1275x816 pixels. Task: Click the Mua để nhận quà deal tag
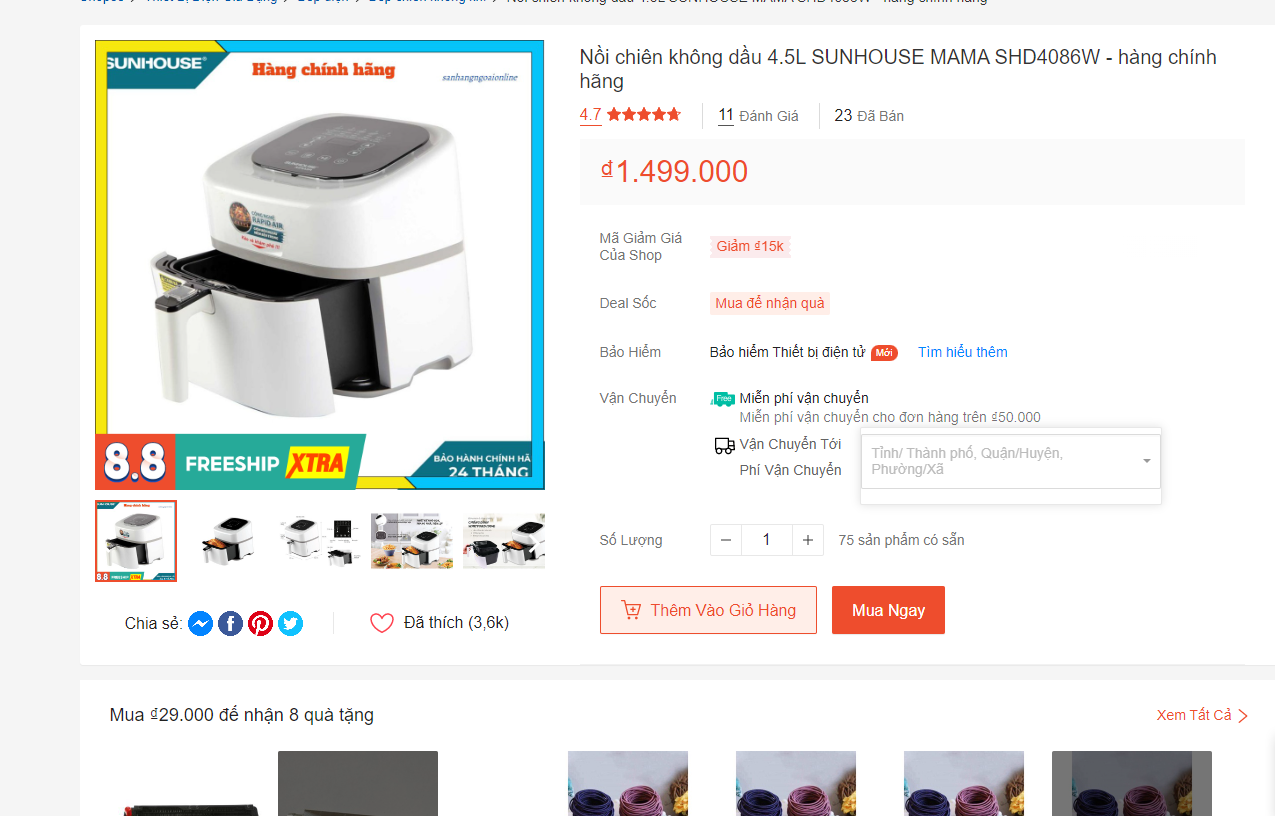(x=770, y=303)
